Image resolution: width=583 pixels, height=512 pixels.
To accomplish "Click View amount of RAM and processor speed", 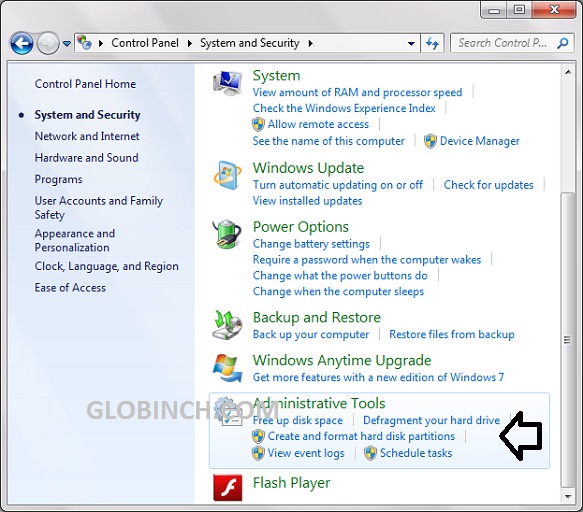I will click(357, 92).
